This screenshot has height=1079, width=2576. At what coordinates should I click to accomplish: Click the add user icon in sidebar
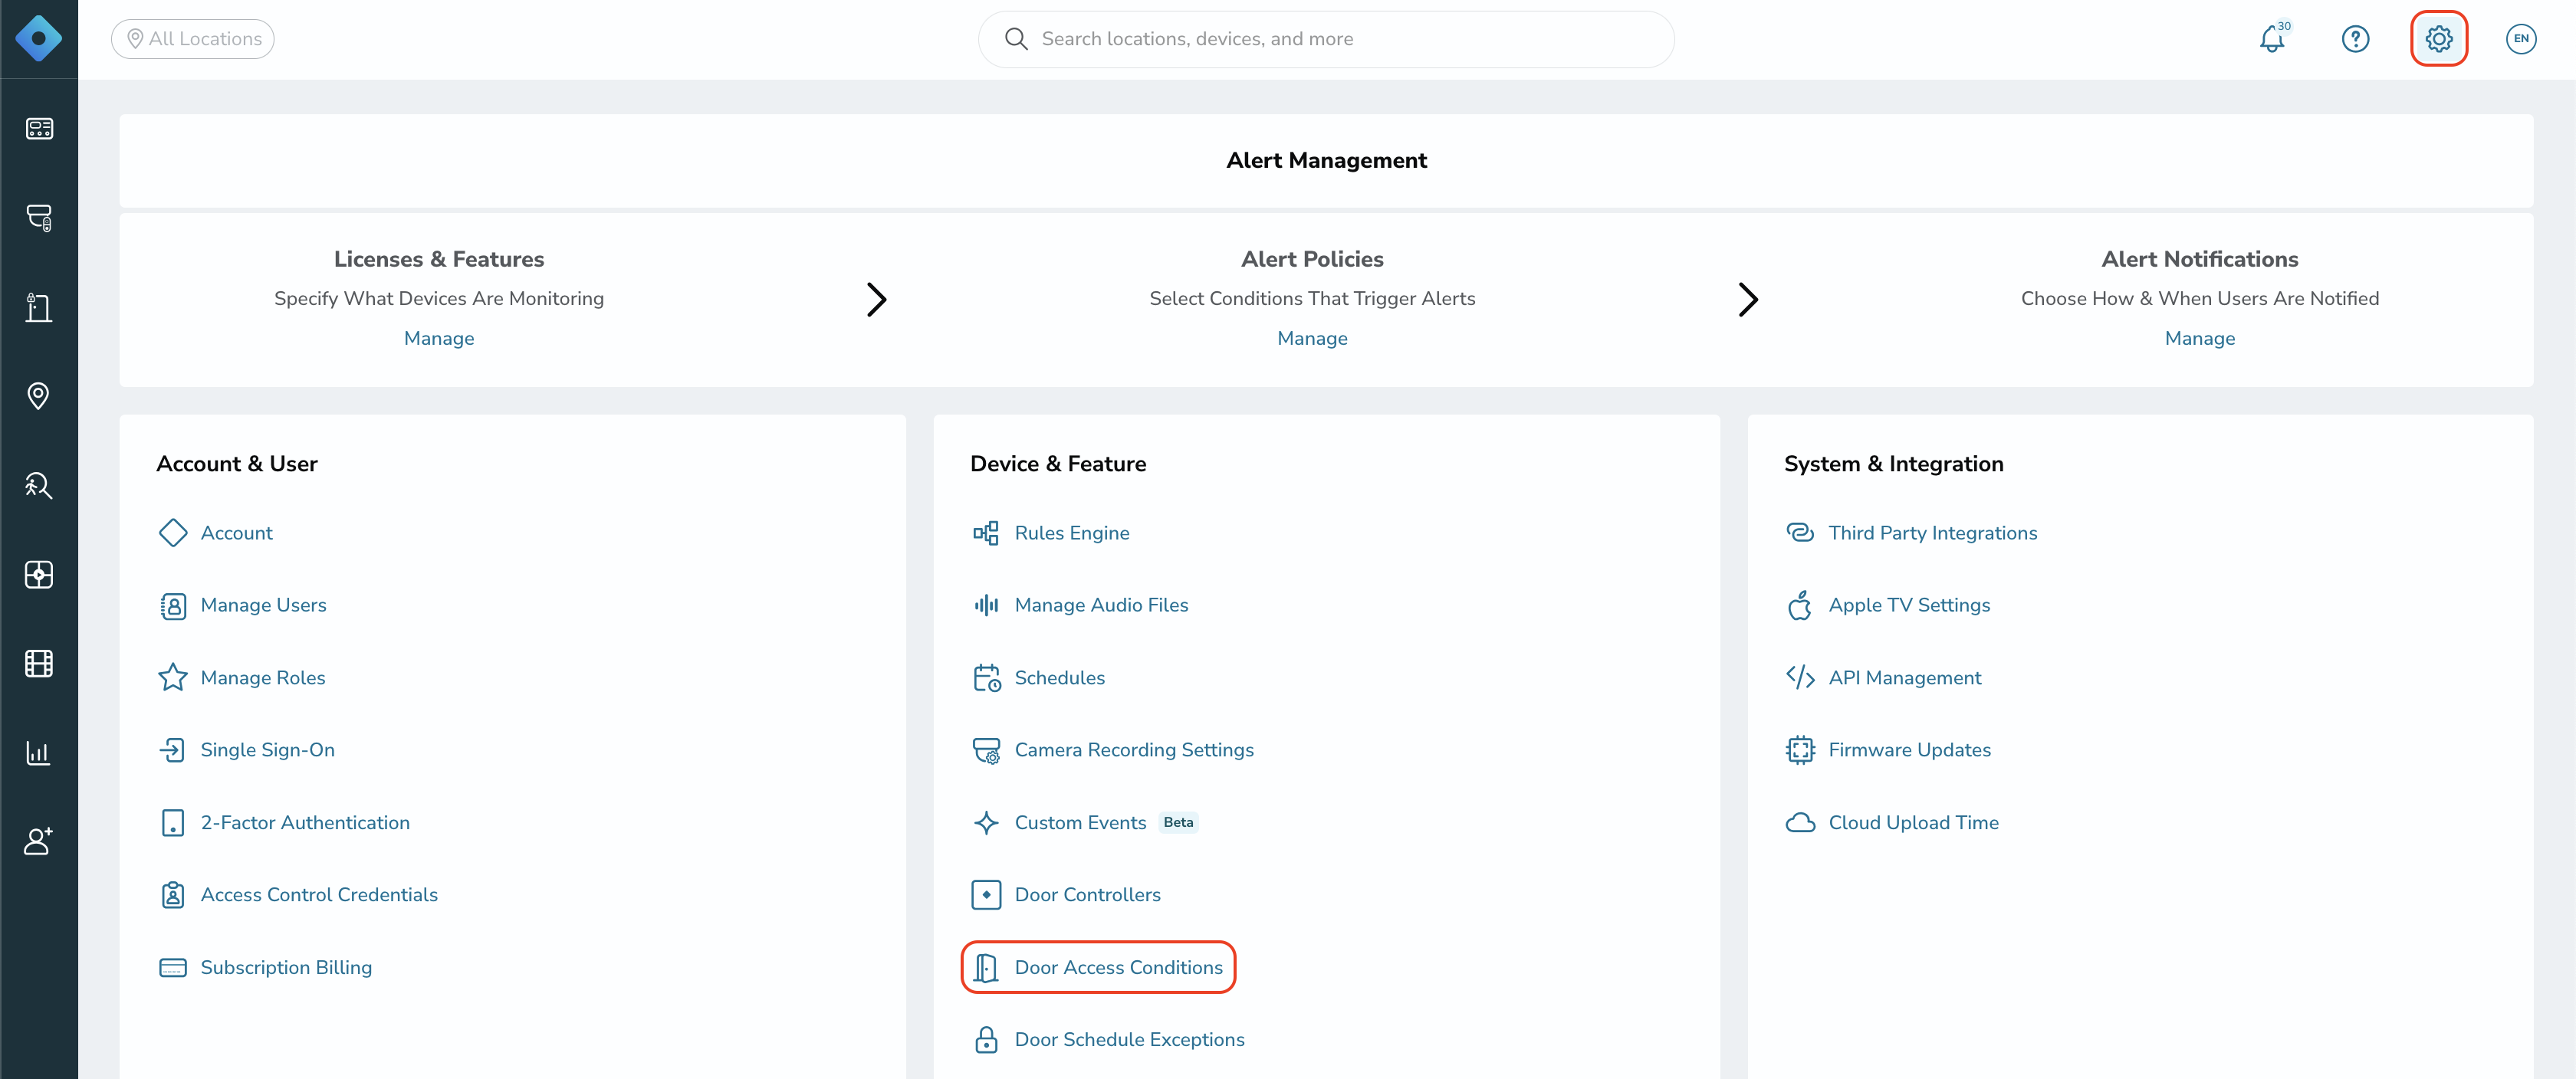(x=39, y=841)
